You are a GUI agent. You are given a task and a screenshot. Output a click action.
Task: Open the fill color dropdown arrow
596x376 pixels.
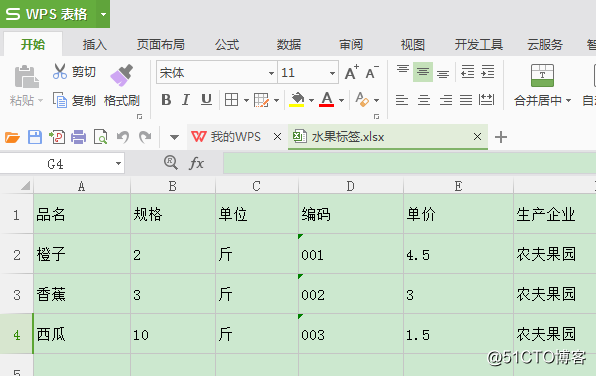[311, 100]
